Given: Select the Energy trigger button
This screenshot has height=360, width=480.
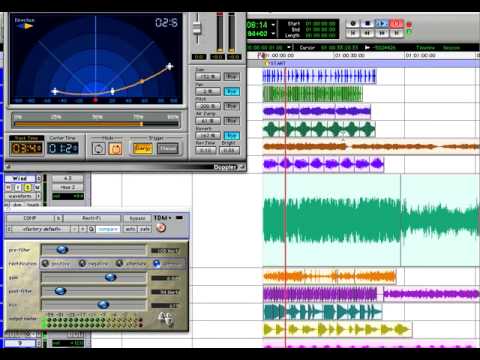Looking at the screenshot, I should (x=143, y=148).
